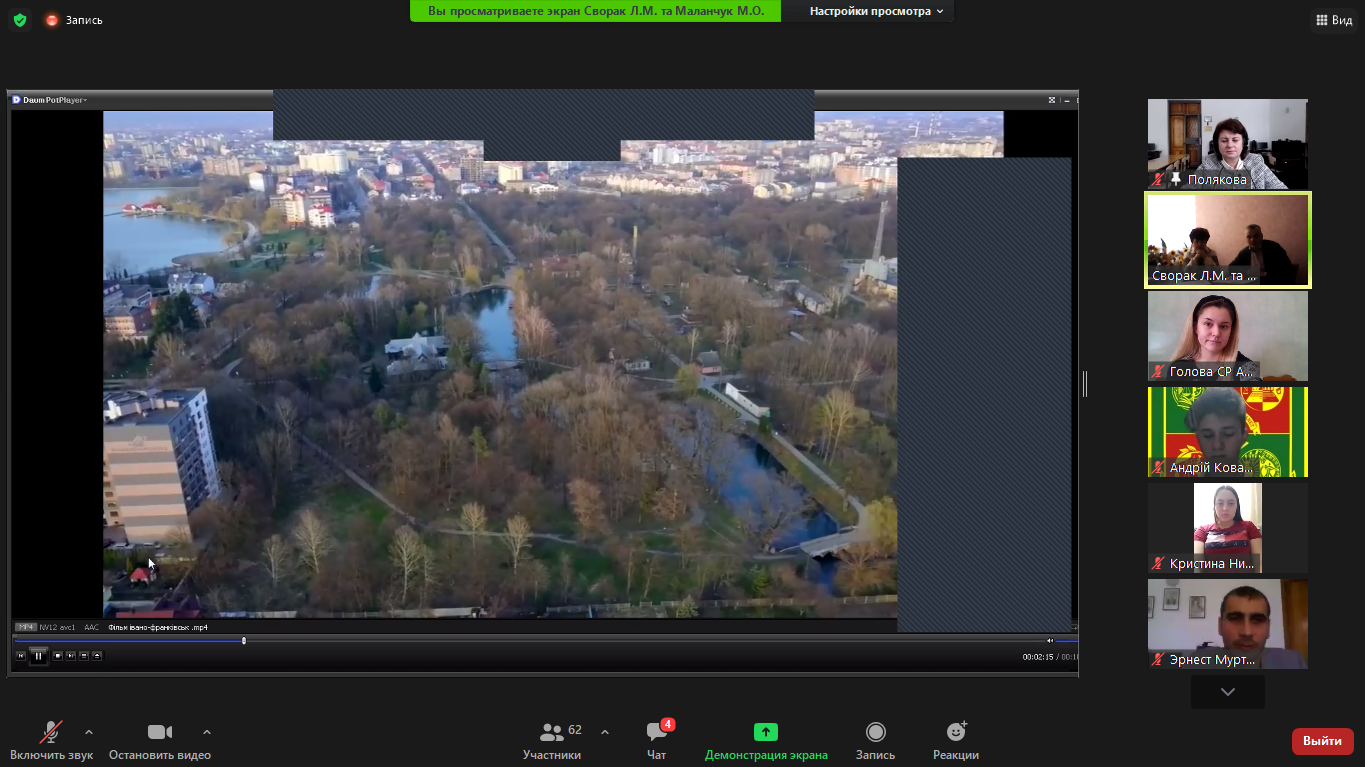This screenshot has width=1365, height=767.
Task: Pause the PotPlayer video playback
Action: click(38, 656)
